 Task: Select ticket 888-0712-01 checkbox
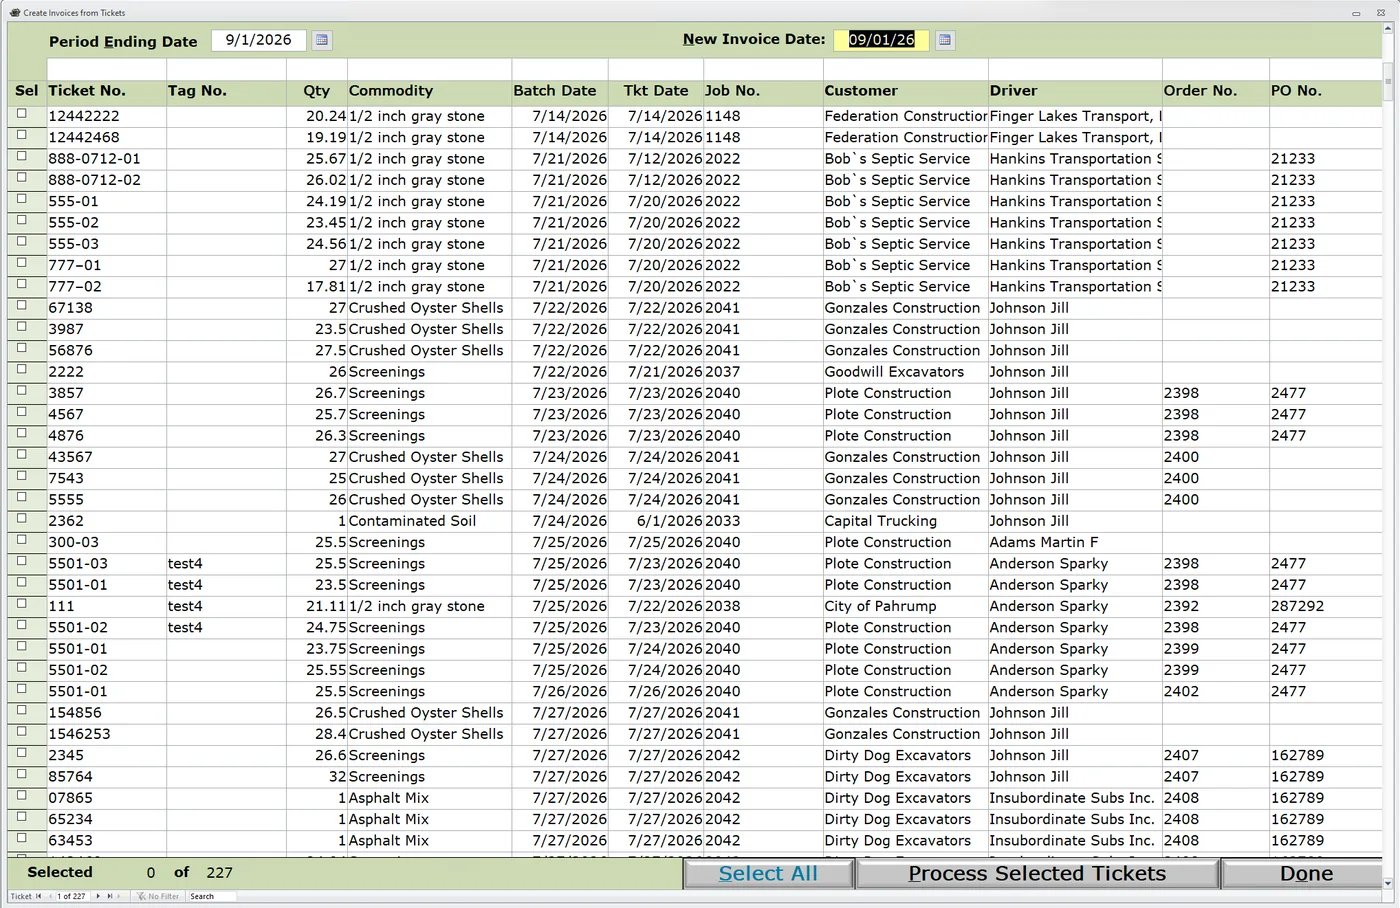[22, 156]
